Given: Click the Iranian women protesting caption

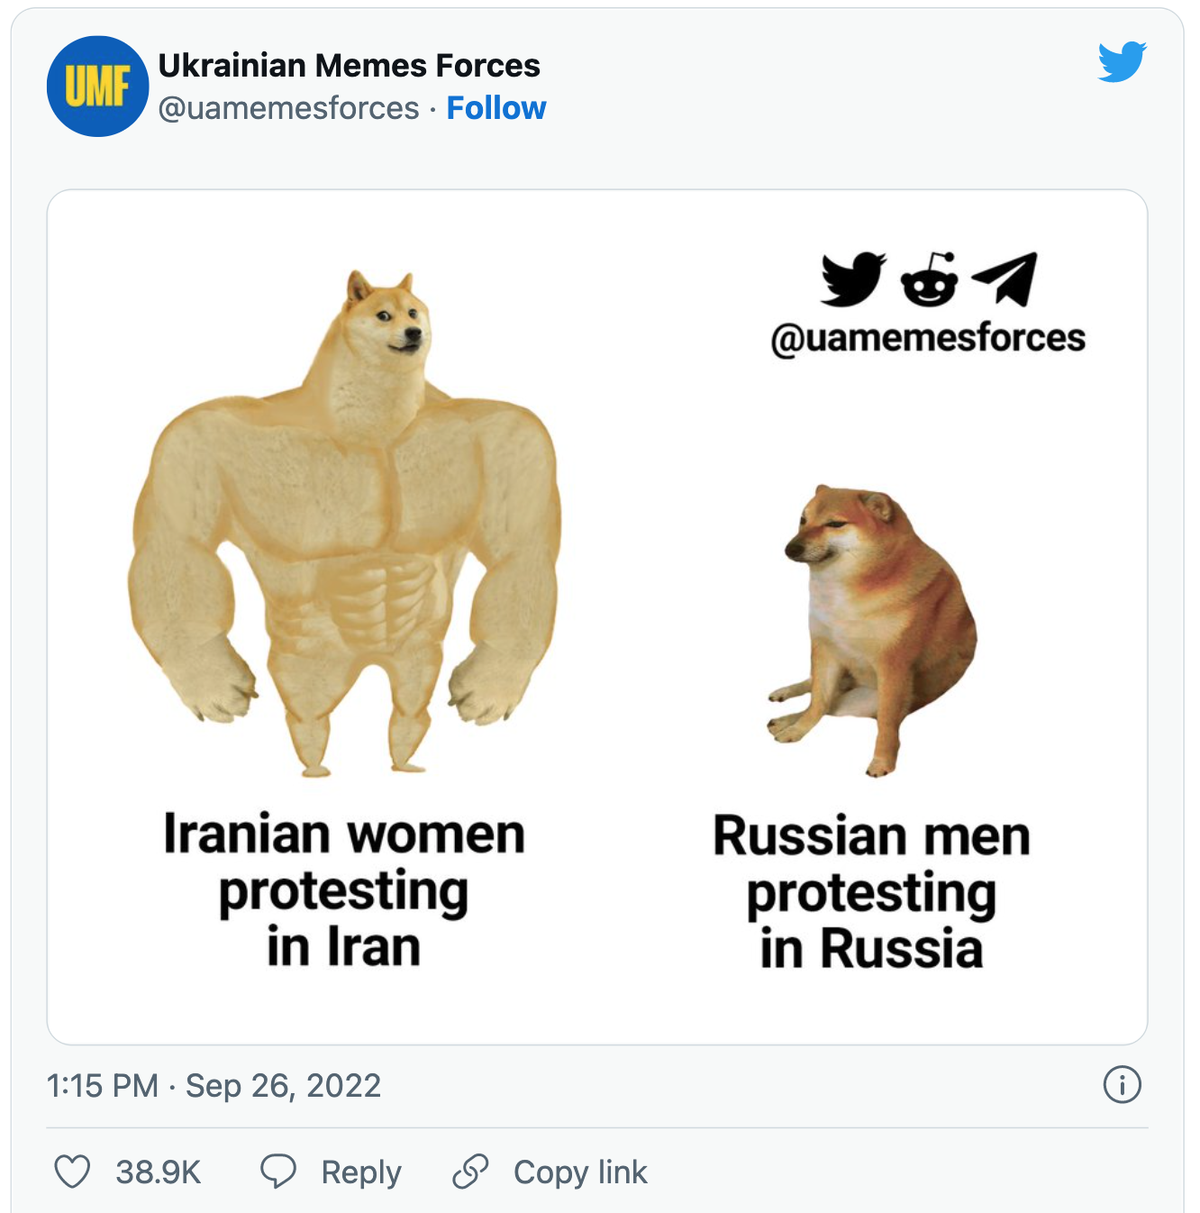Looking at the screenshot, I should click(x=344, y=890).
